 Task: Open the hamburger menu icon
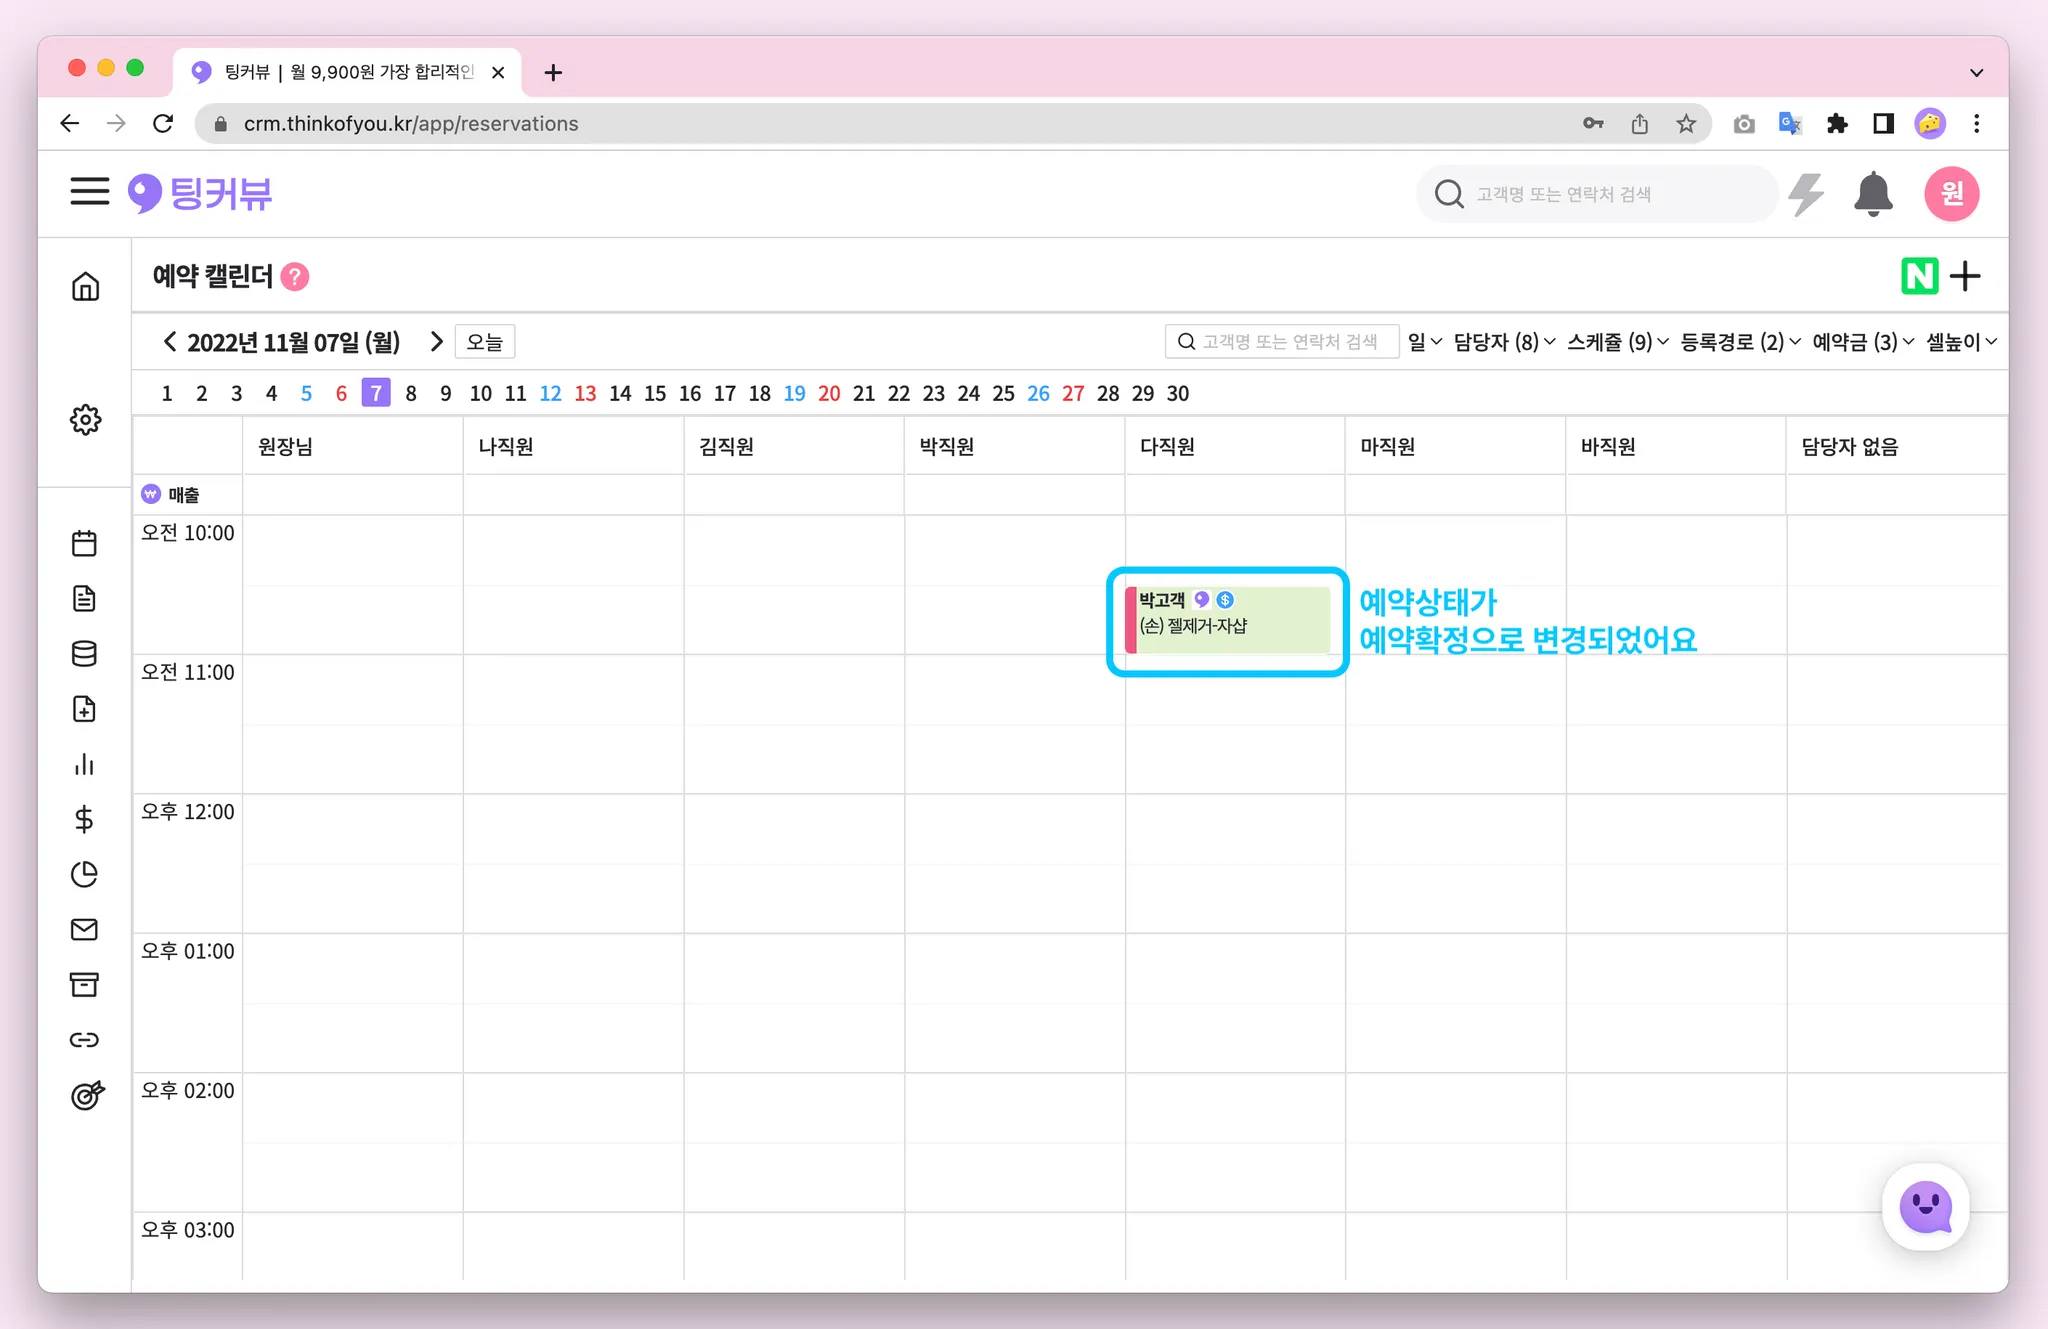[x=89, y=191]
